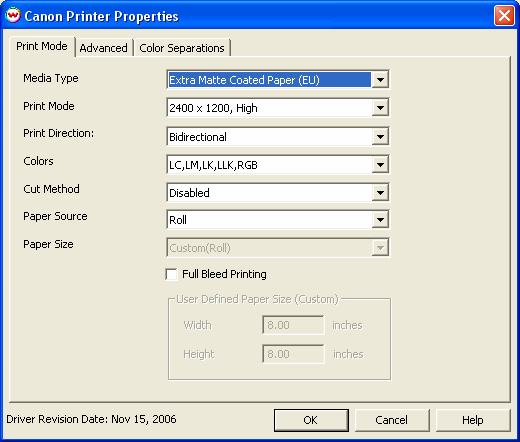Enable Full Bleed Printing checkbox
Viewport: 520px width, 442px height.
pos(171,274)
